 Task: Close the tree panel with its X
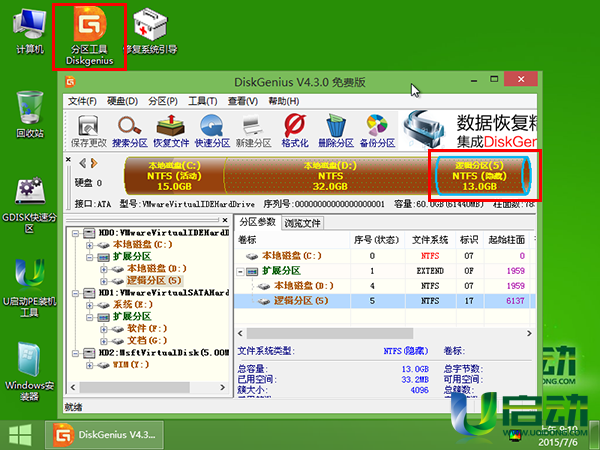pos(225,220)
